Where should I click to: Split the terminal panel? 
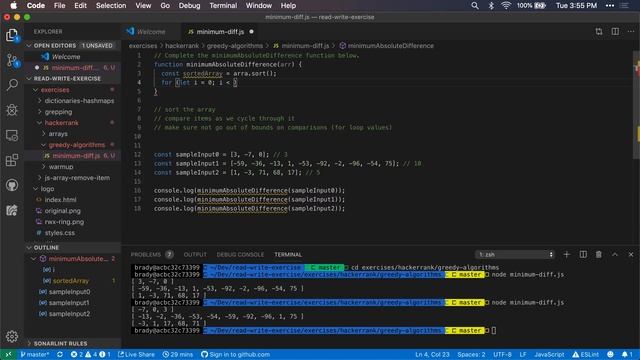[x=583, y=254]
